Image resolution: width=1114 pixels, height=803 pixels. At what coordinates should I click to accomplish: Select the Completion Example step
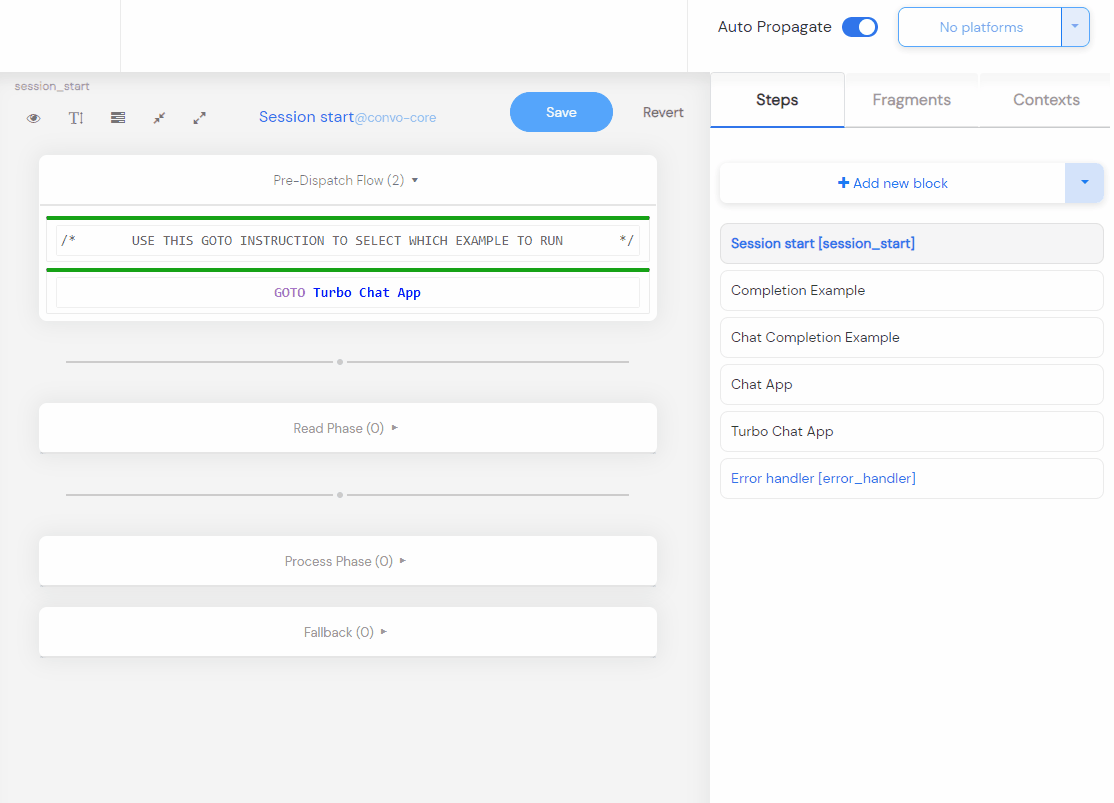pos(912,291)
